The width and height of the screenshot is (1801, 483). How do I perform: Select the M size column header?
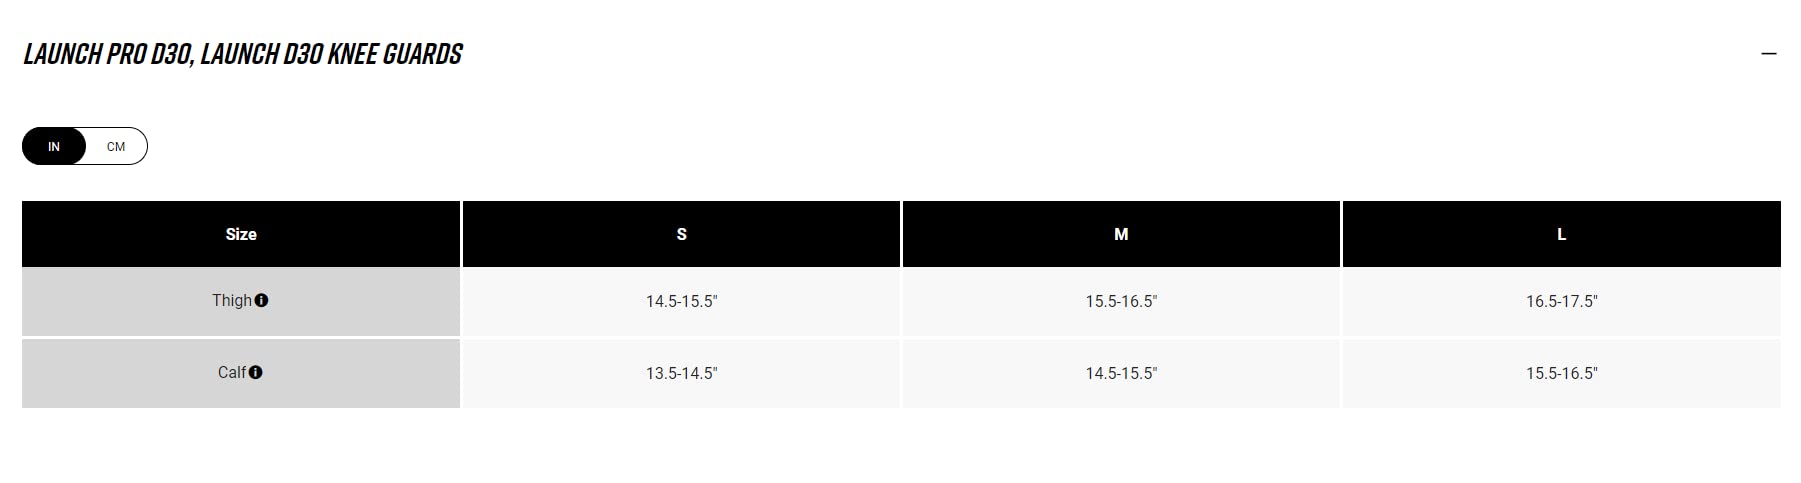pyautogui.click(x=1121, y=234)
